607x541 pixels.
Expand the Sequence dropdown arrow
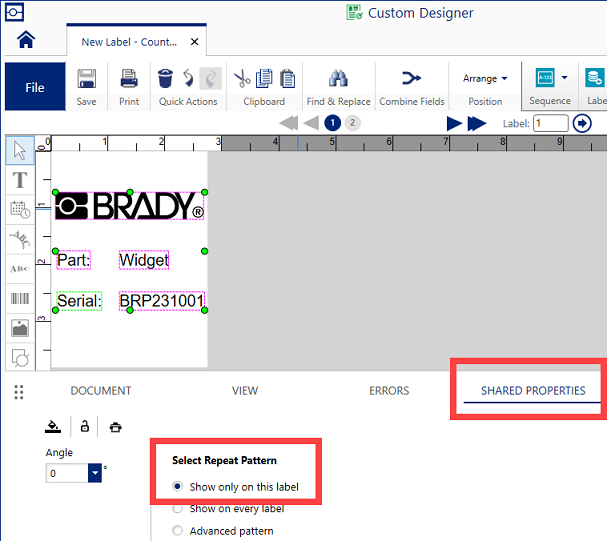point(564,78)
